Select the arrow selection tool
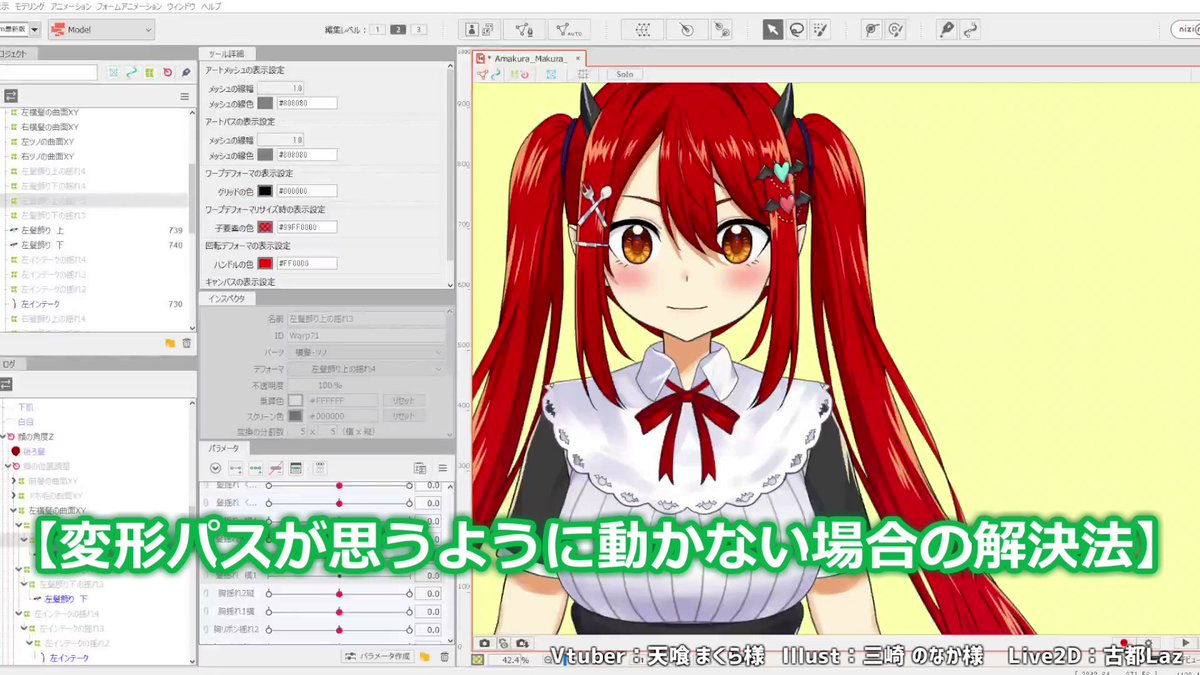 click(772, 30)
